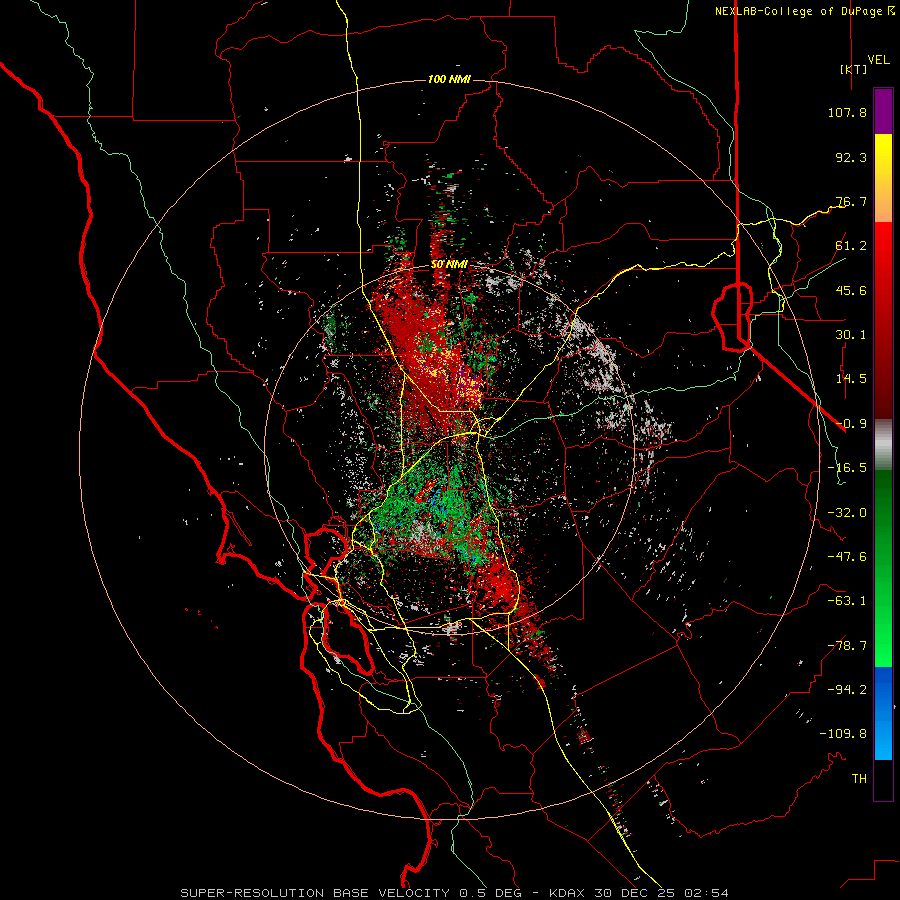Click the Super-Resolution Base Velocity caption
This screenshot has height=900, width=900.
pyautogui.click(x=454, y=893)
